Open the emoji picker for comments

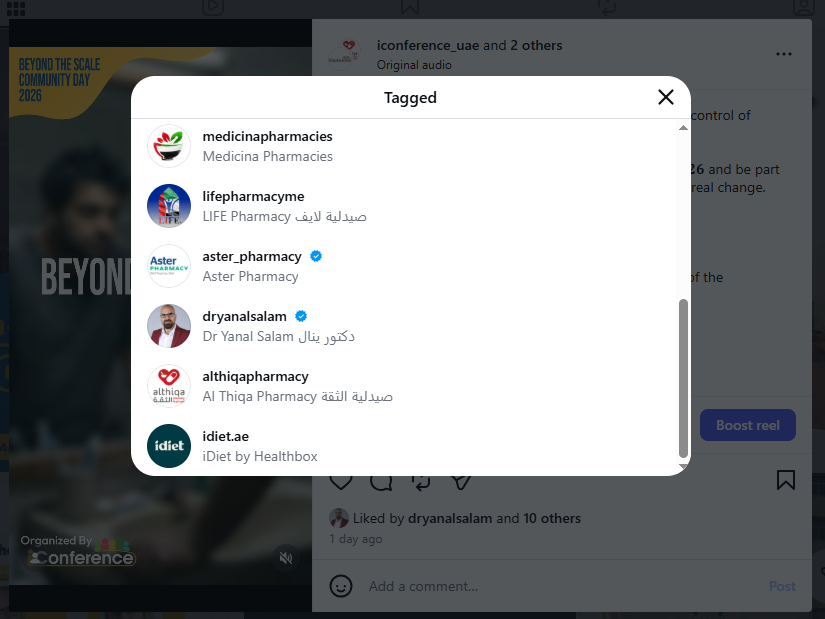point(341,586)
